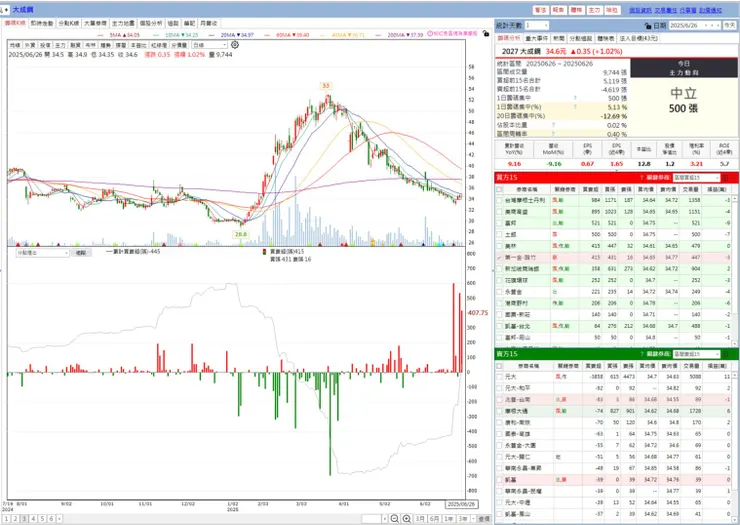Open help icon in 買方15 header
The height and width of the screenshot is (525, 740).
coord(642,178)
